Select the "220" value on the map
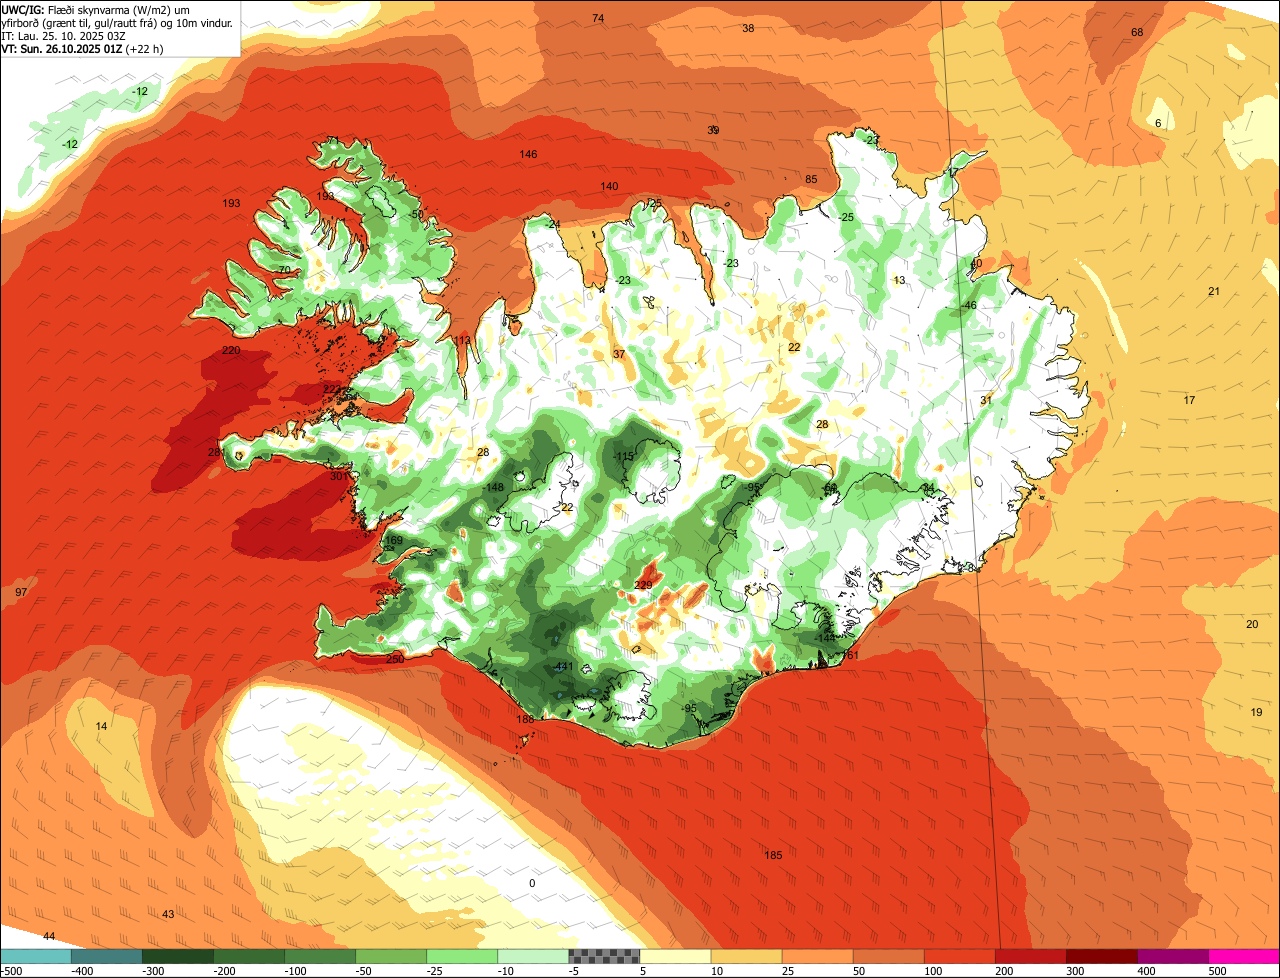 point(231,350)
